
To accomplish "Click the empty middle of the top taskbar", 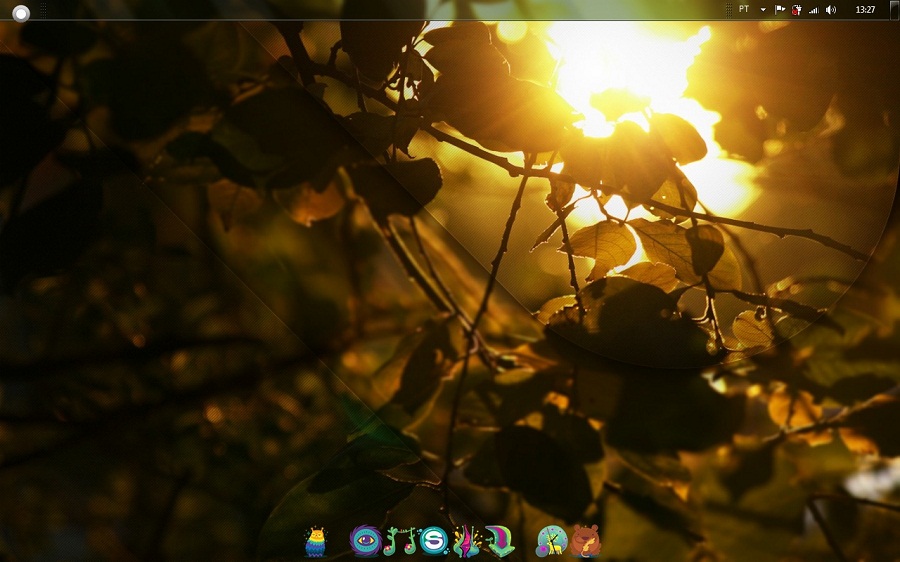I will click(x=400, y=9).
